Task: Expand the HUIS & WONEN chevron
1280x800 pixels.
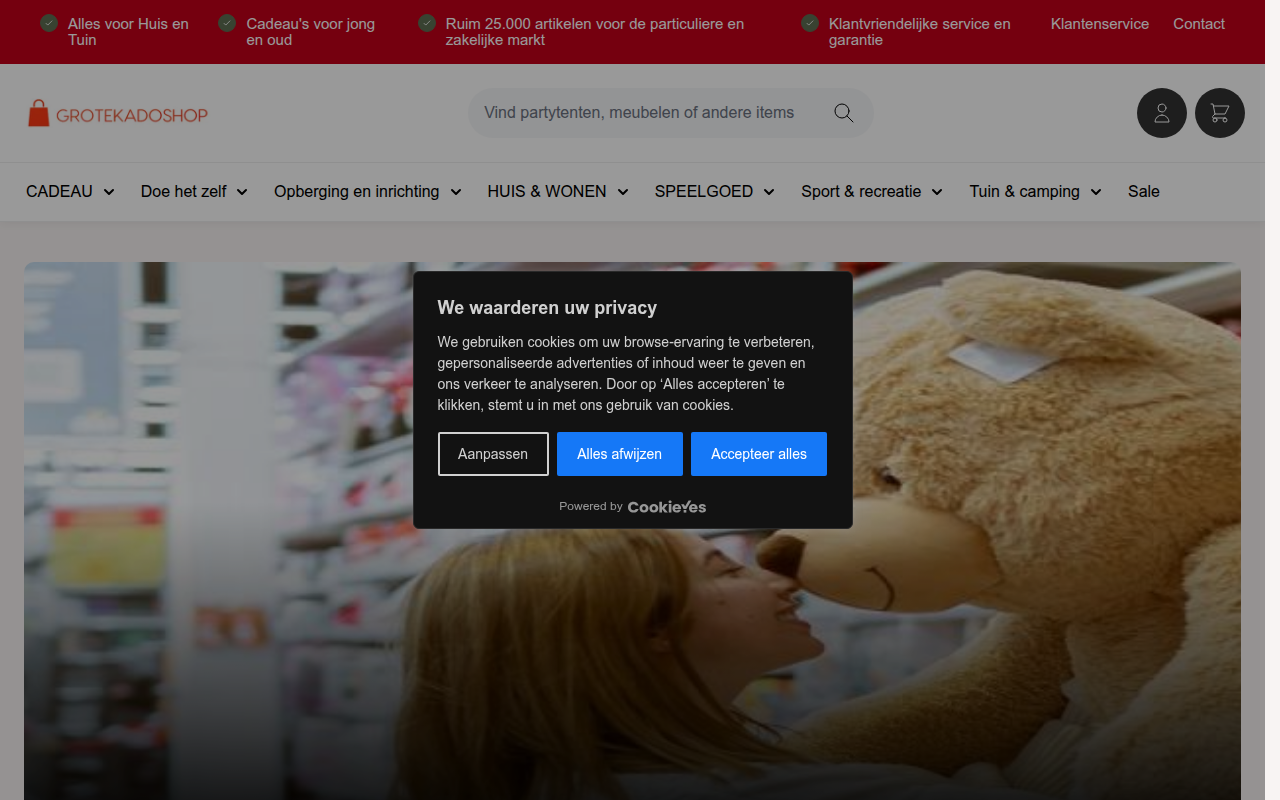Action: [623, 192]
